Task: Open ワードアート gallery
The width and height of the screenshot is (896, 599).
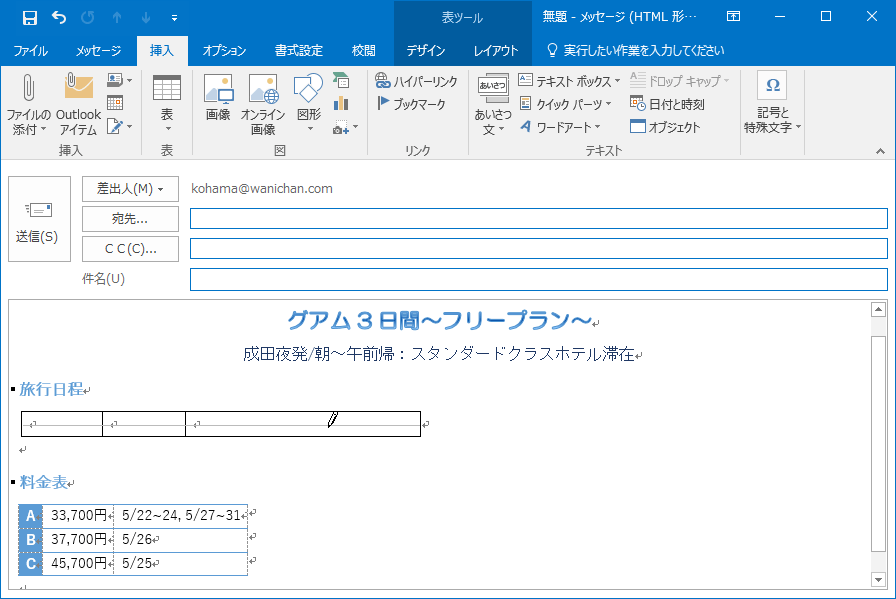Action: point(560,127)
